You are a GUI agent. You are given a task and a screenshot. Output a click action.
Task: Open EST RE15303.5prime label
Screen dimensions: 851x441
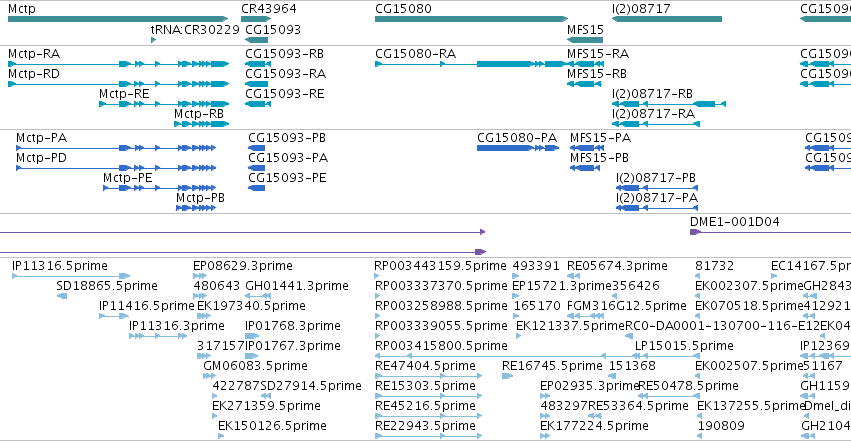click(425, 386)
